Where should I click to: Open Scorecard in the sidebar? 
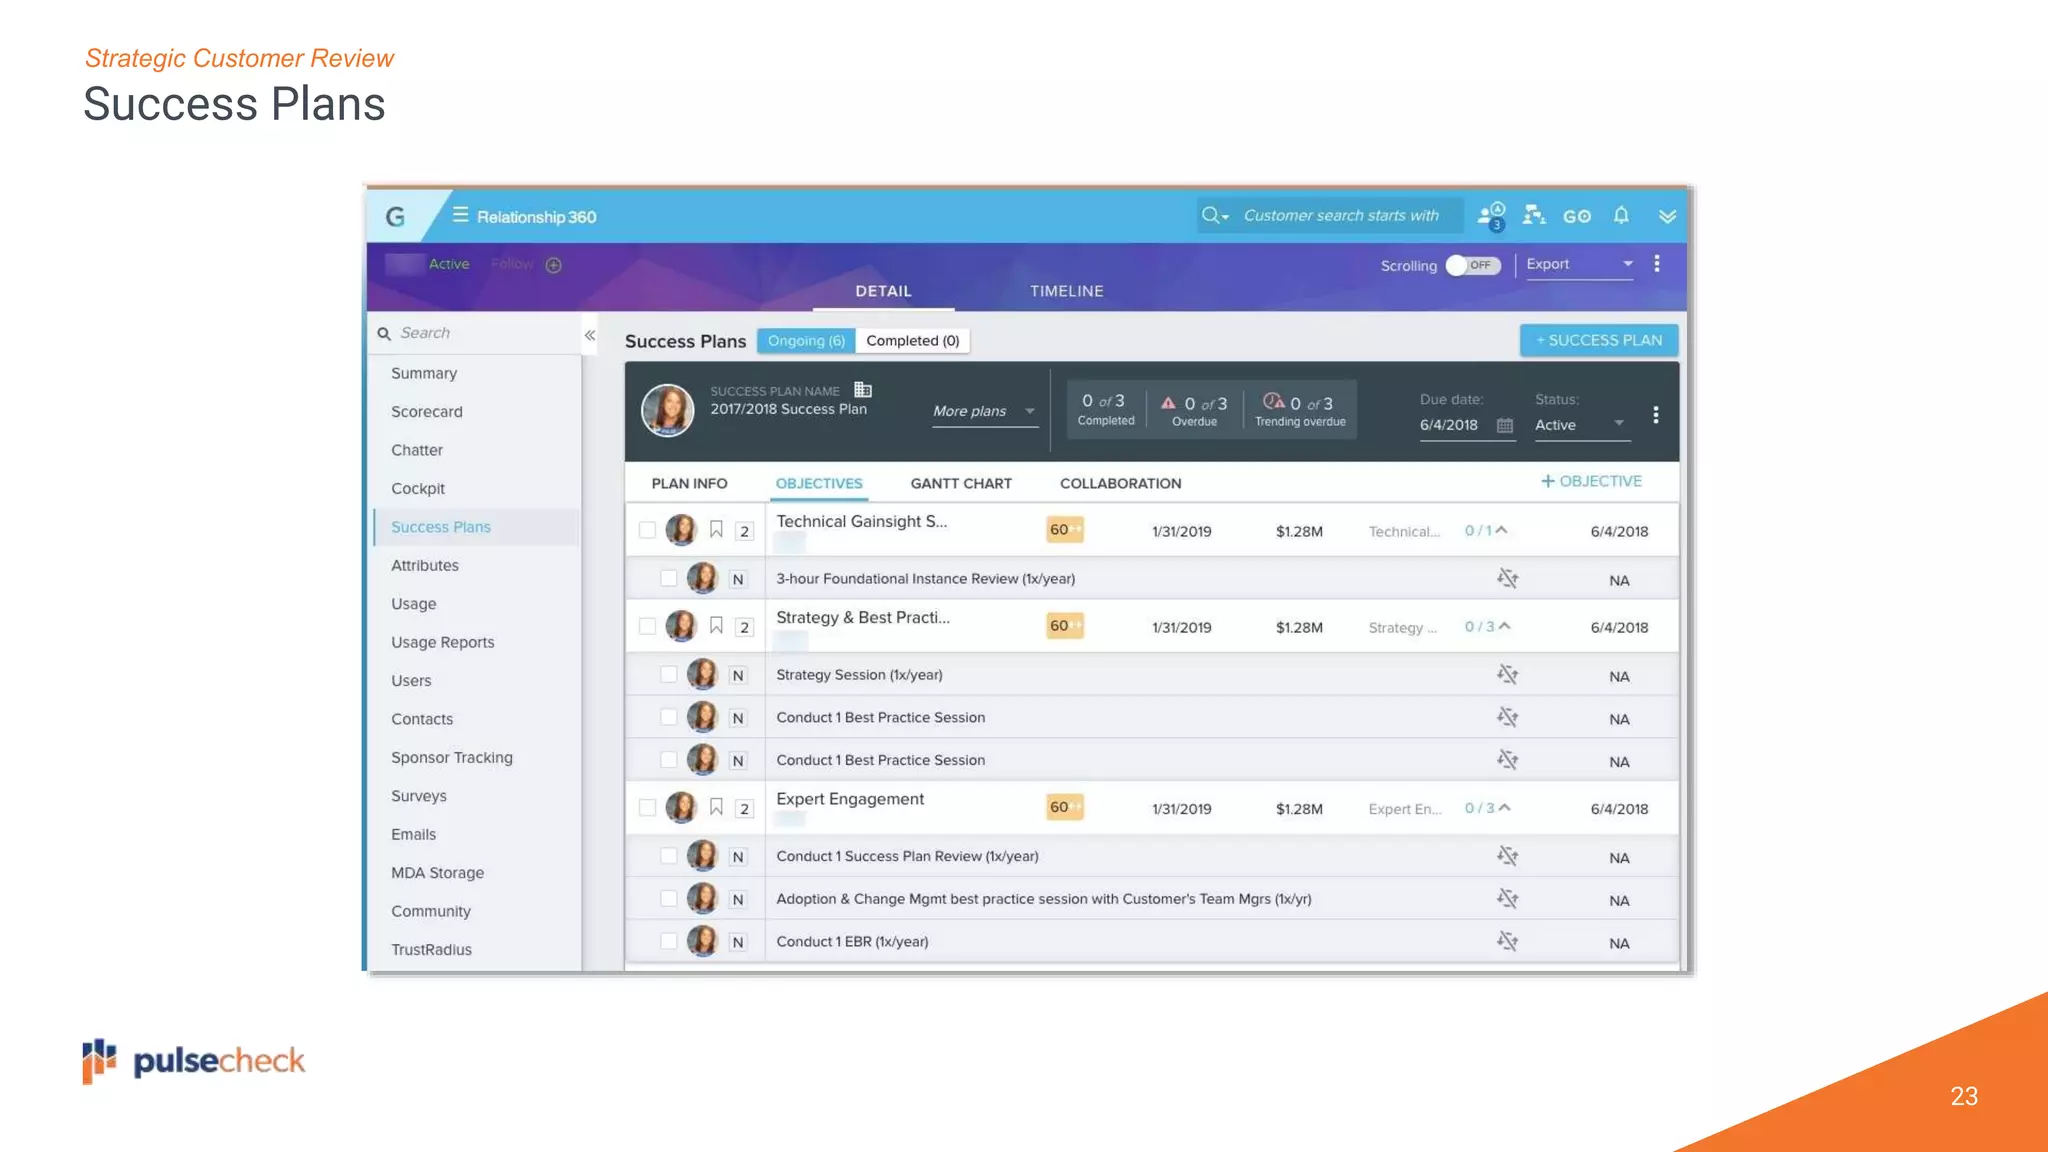(x=427, y=411)
